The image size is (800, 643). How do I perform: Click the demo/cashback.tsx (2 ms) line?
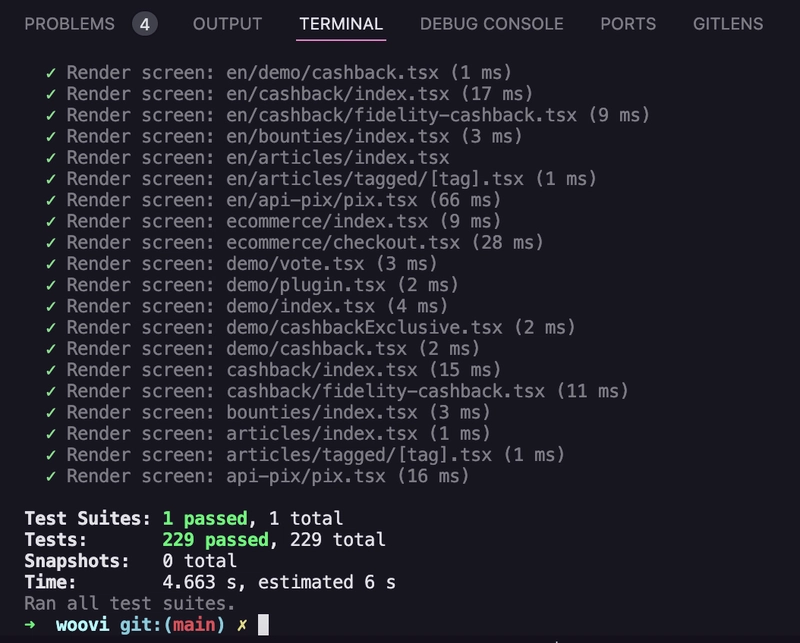[x=262, y=349]
